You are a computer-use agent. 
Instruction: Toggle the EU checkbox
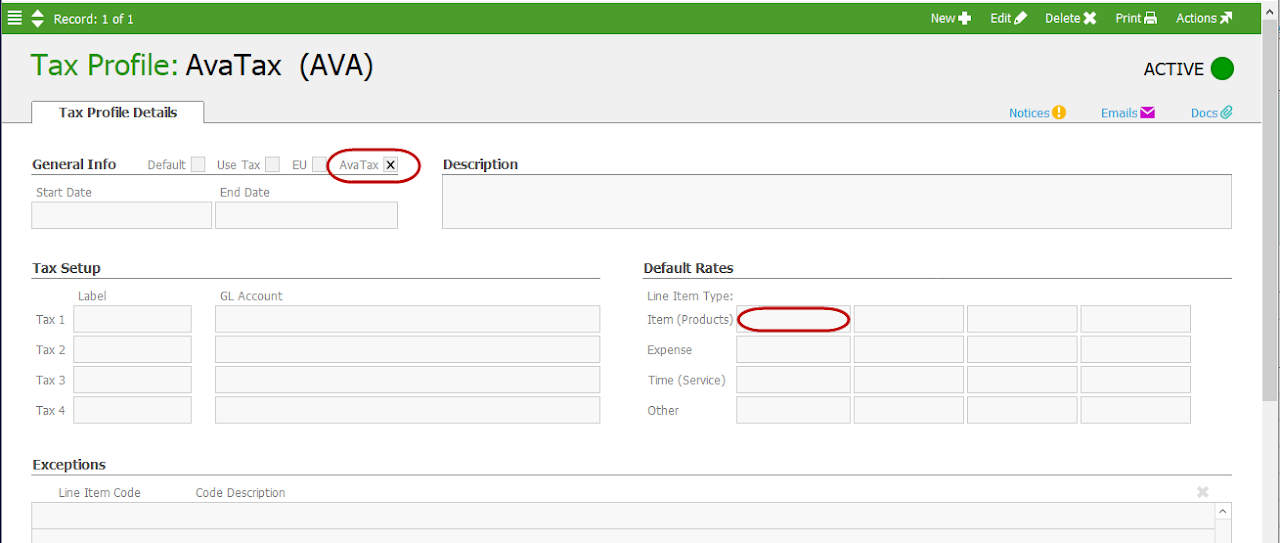[x=319, y=165]
